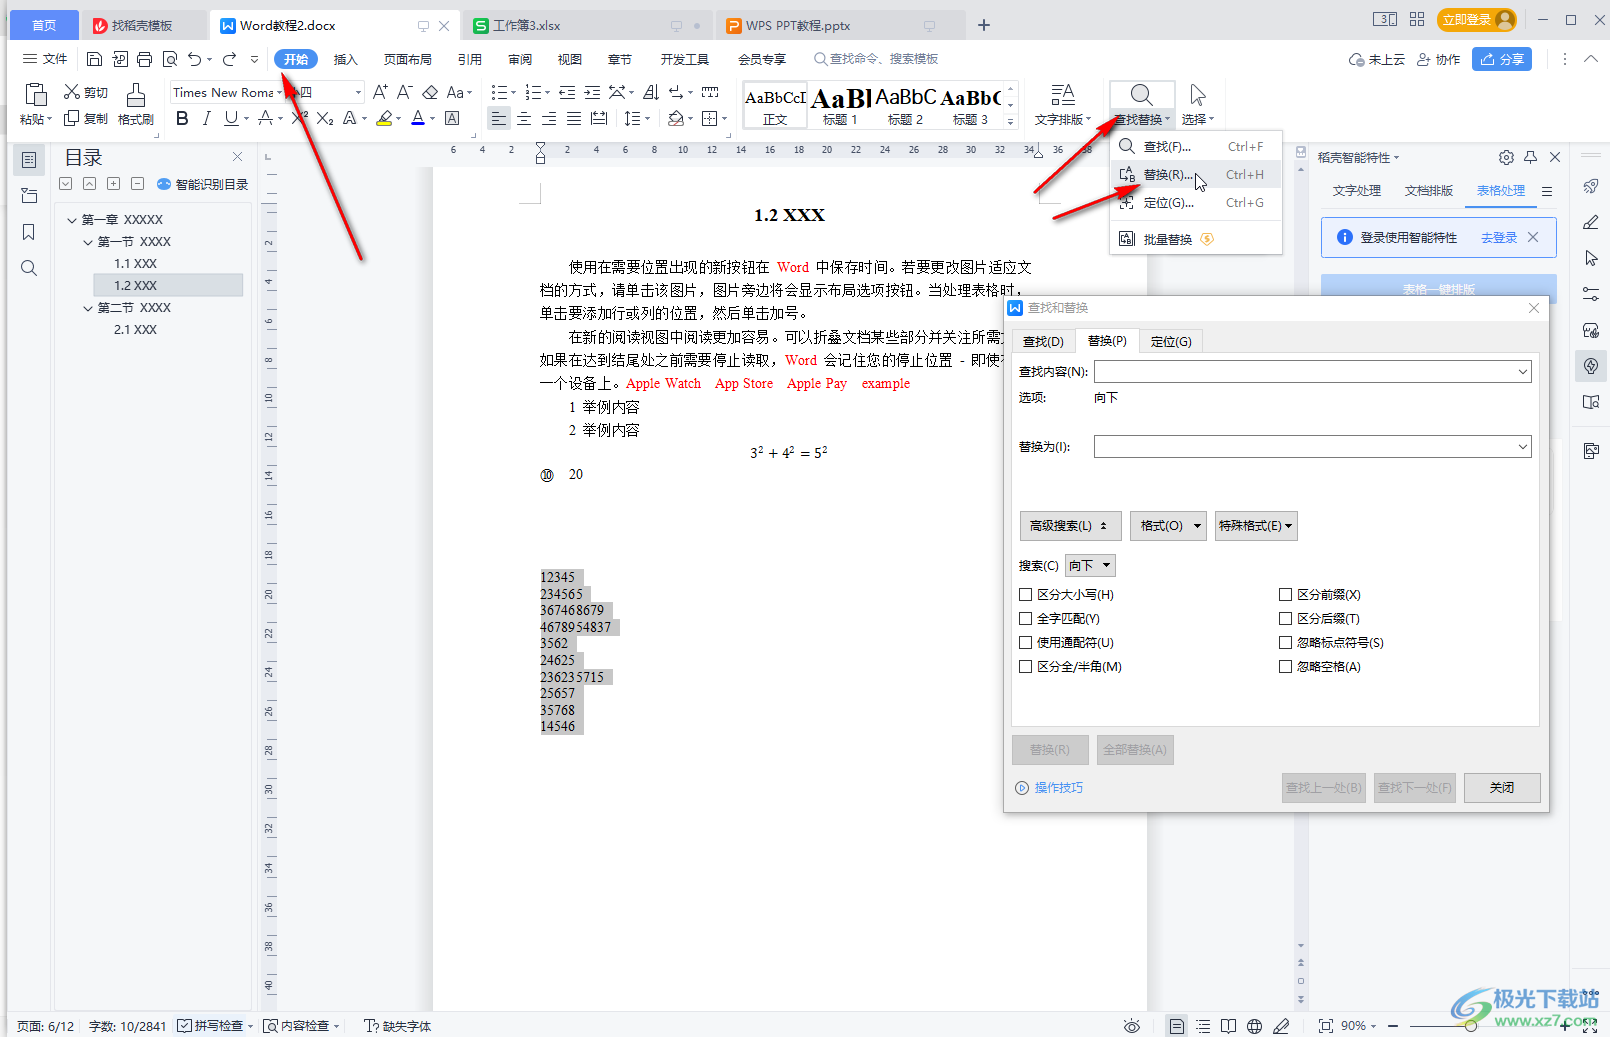
Task: Enable Match suffix checkbox (区分后缀)
Action: click(1286, 618)
